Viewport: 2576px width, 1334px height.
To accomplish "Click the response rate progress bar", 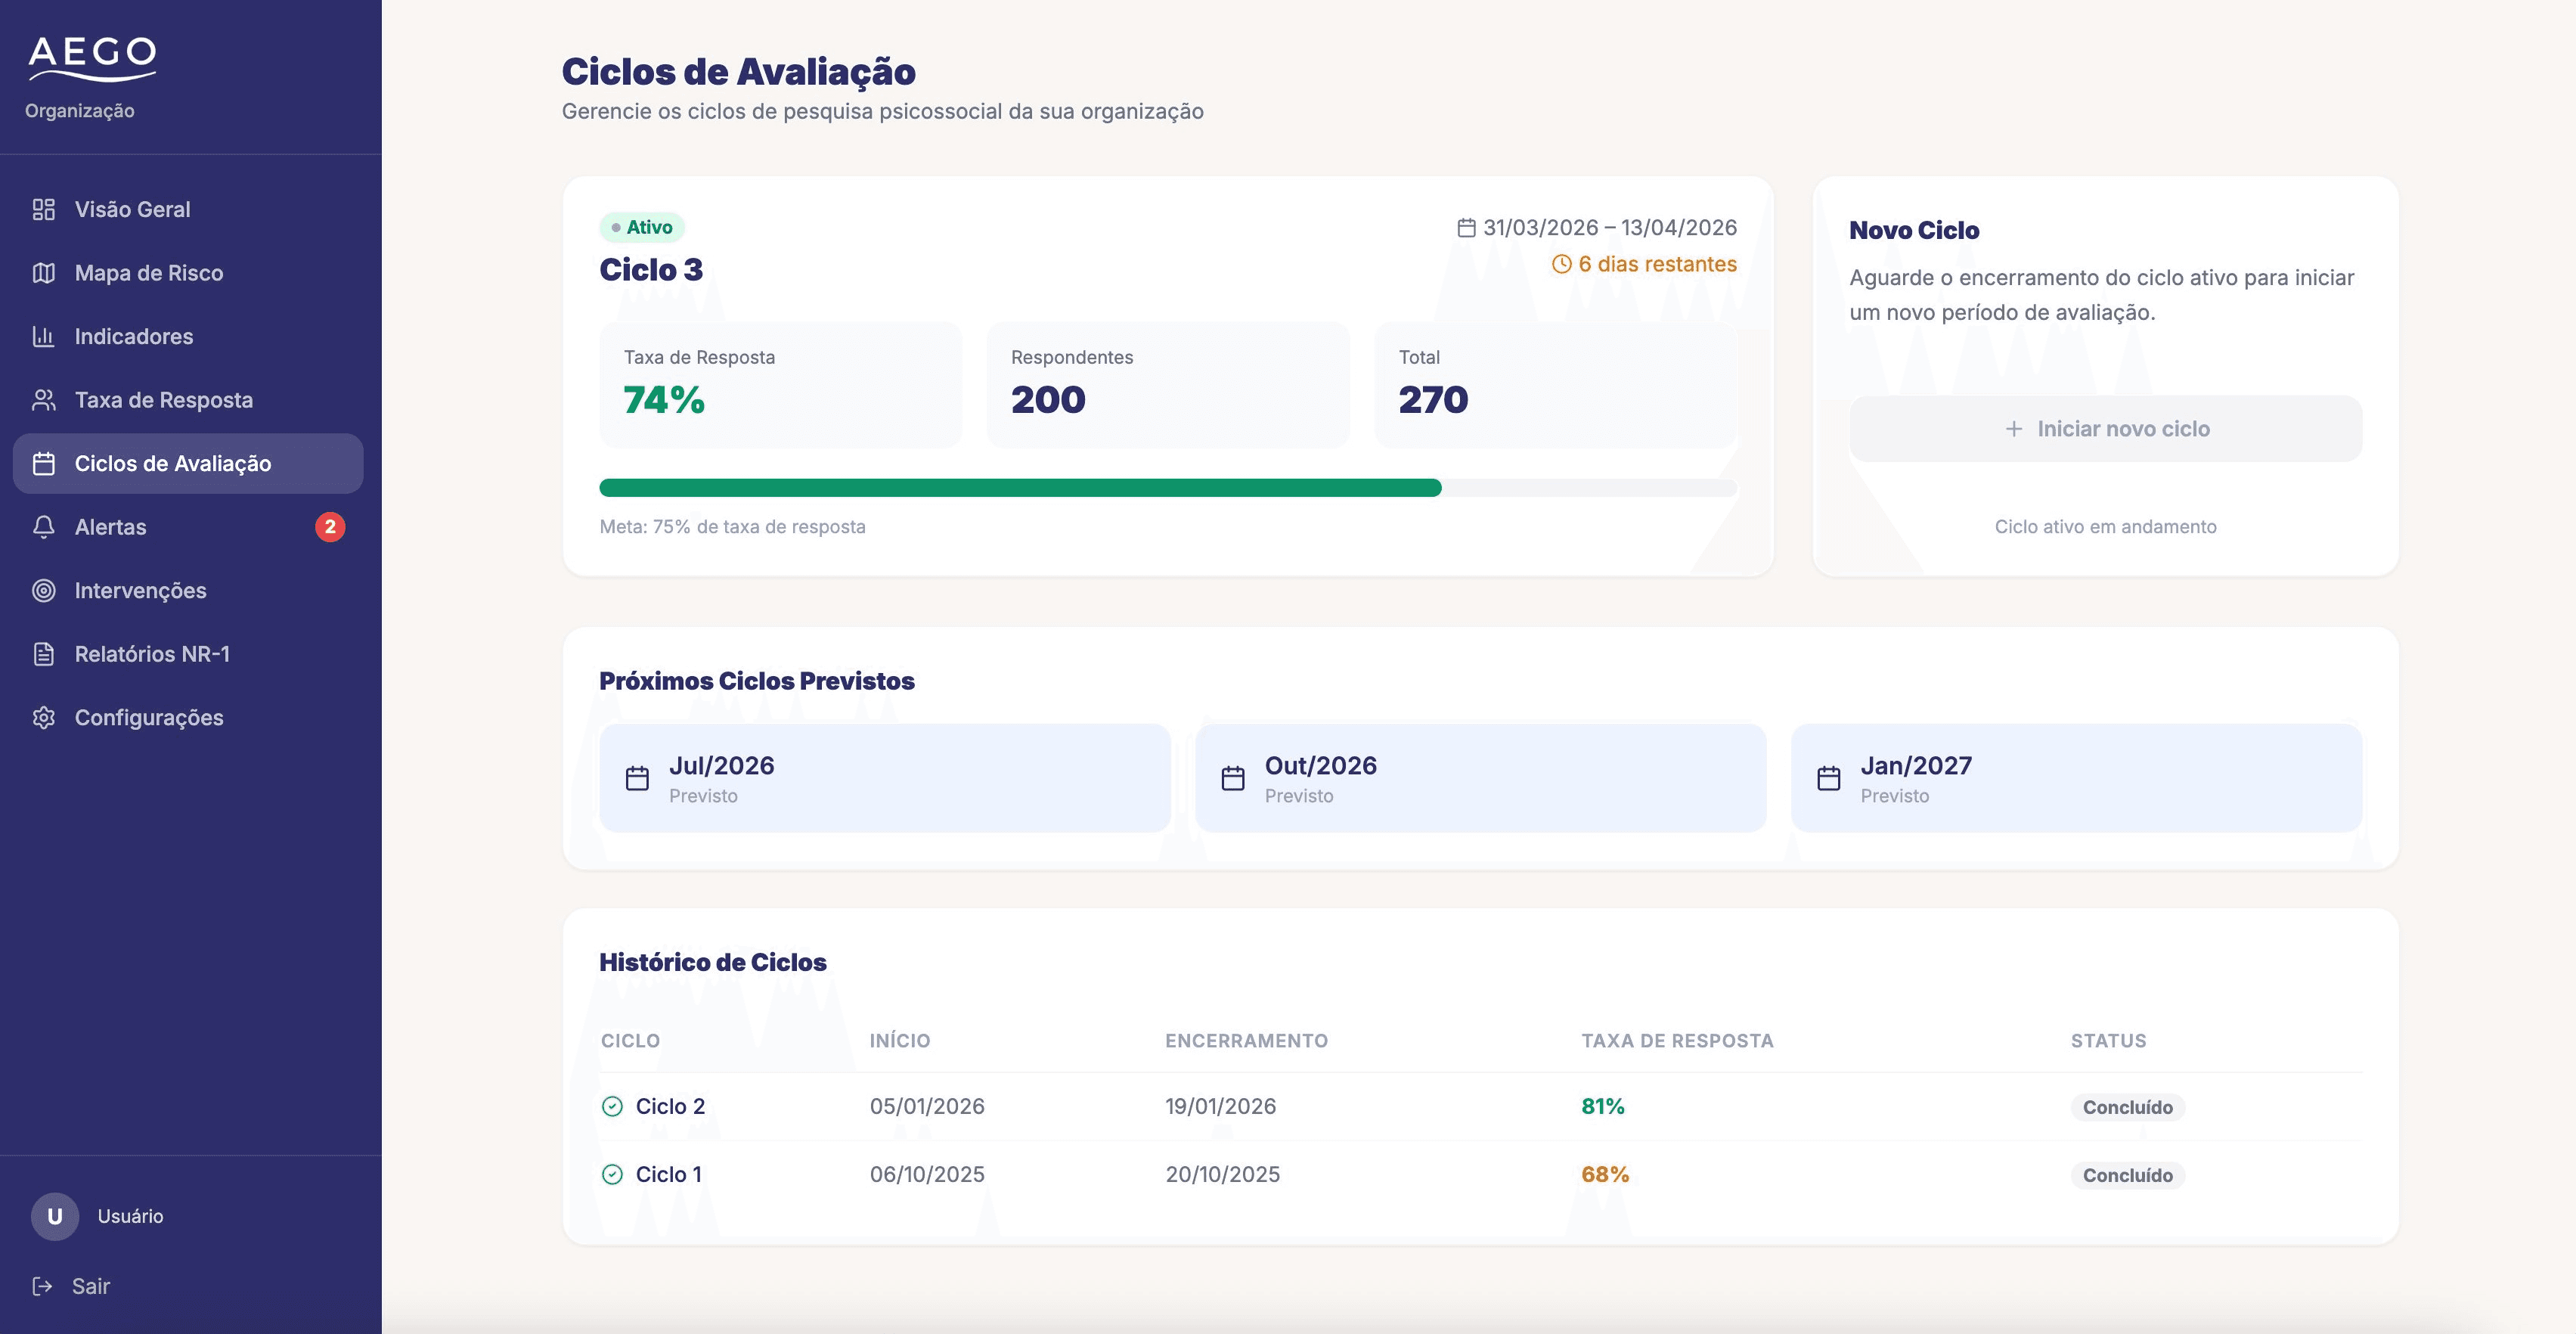I will 1167,488.
